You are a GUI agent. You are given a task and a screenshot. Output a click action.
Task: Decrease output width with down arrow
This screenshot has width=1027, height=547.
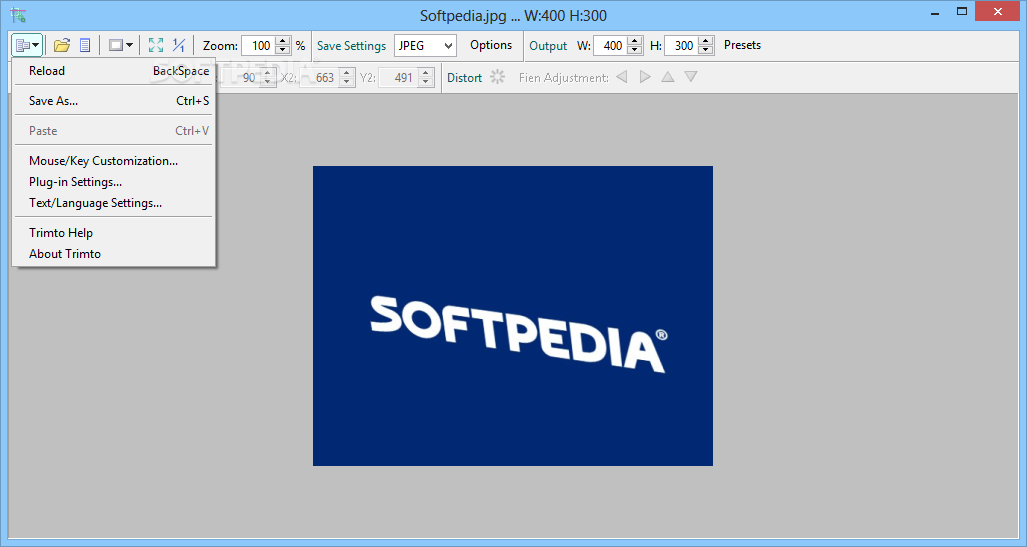pos(635,50)
